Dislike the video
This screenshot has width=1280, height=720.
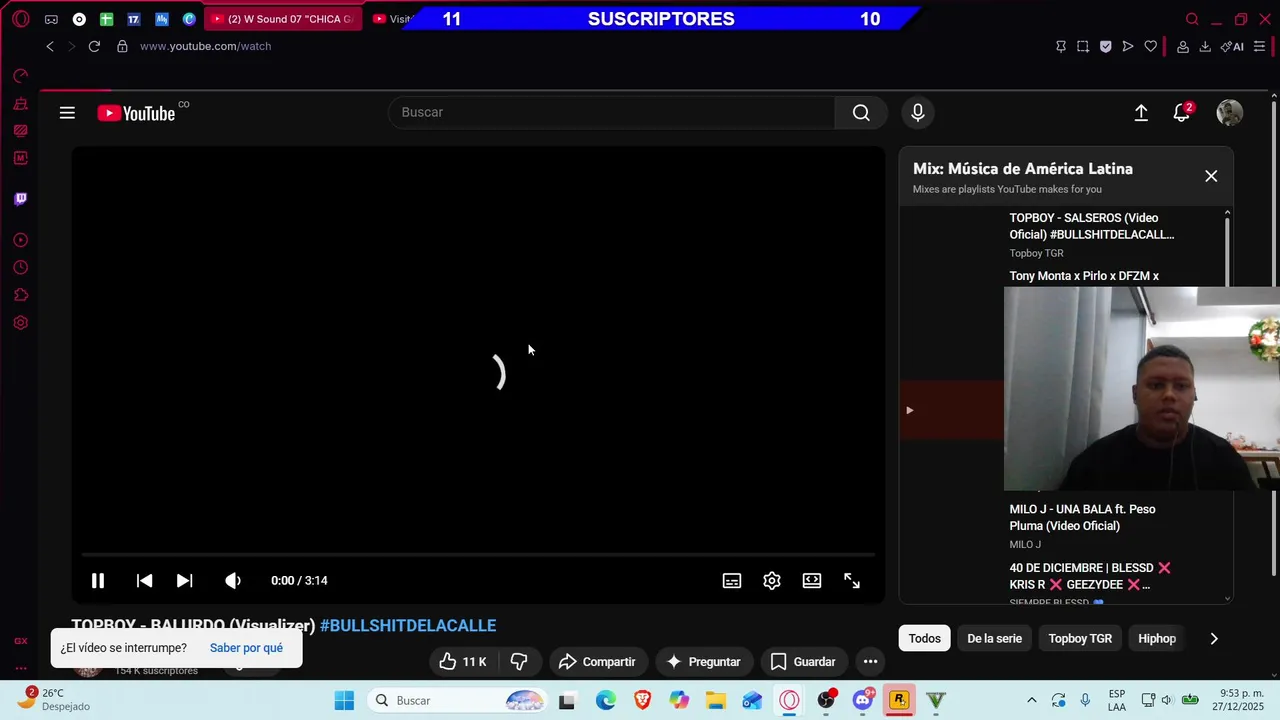point(519,662)
